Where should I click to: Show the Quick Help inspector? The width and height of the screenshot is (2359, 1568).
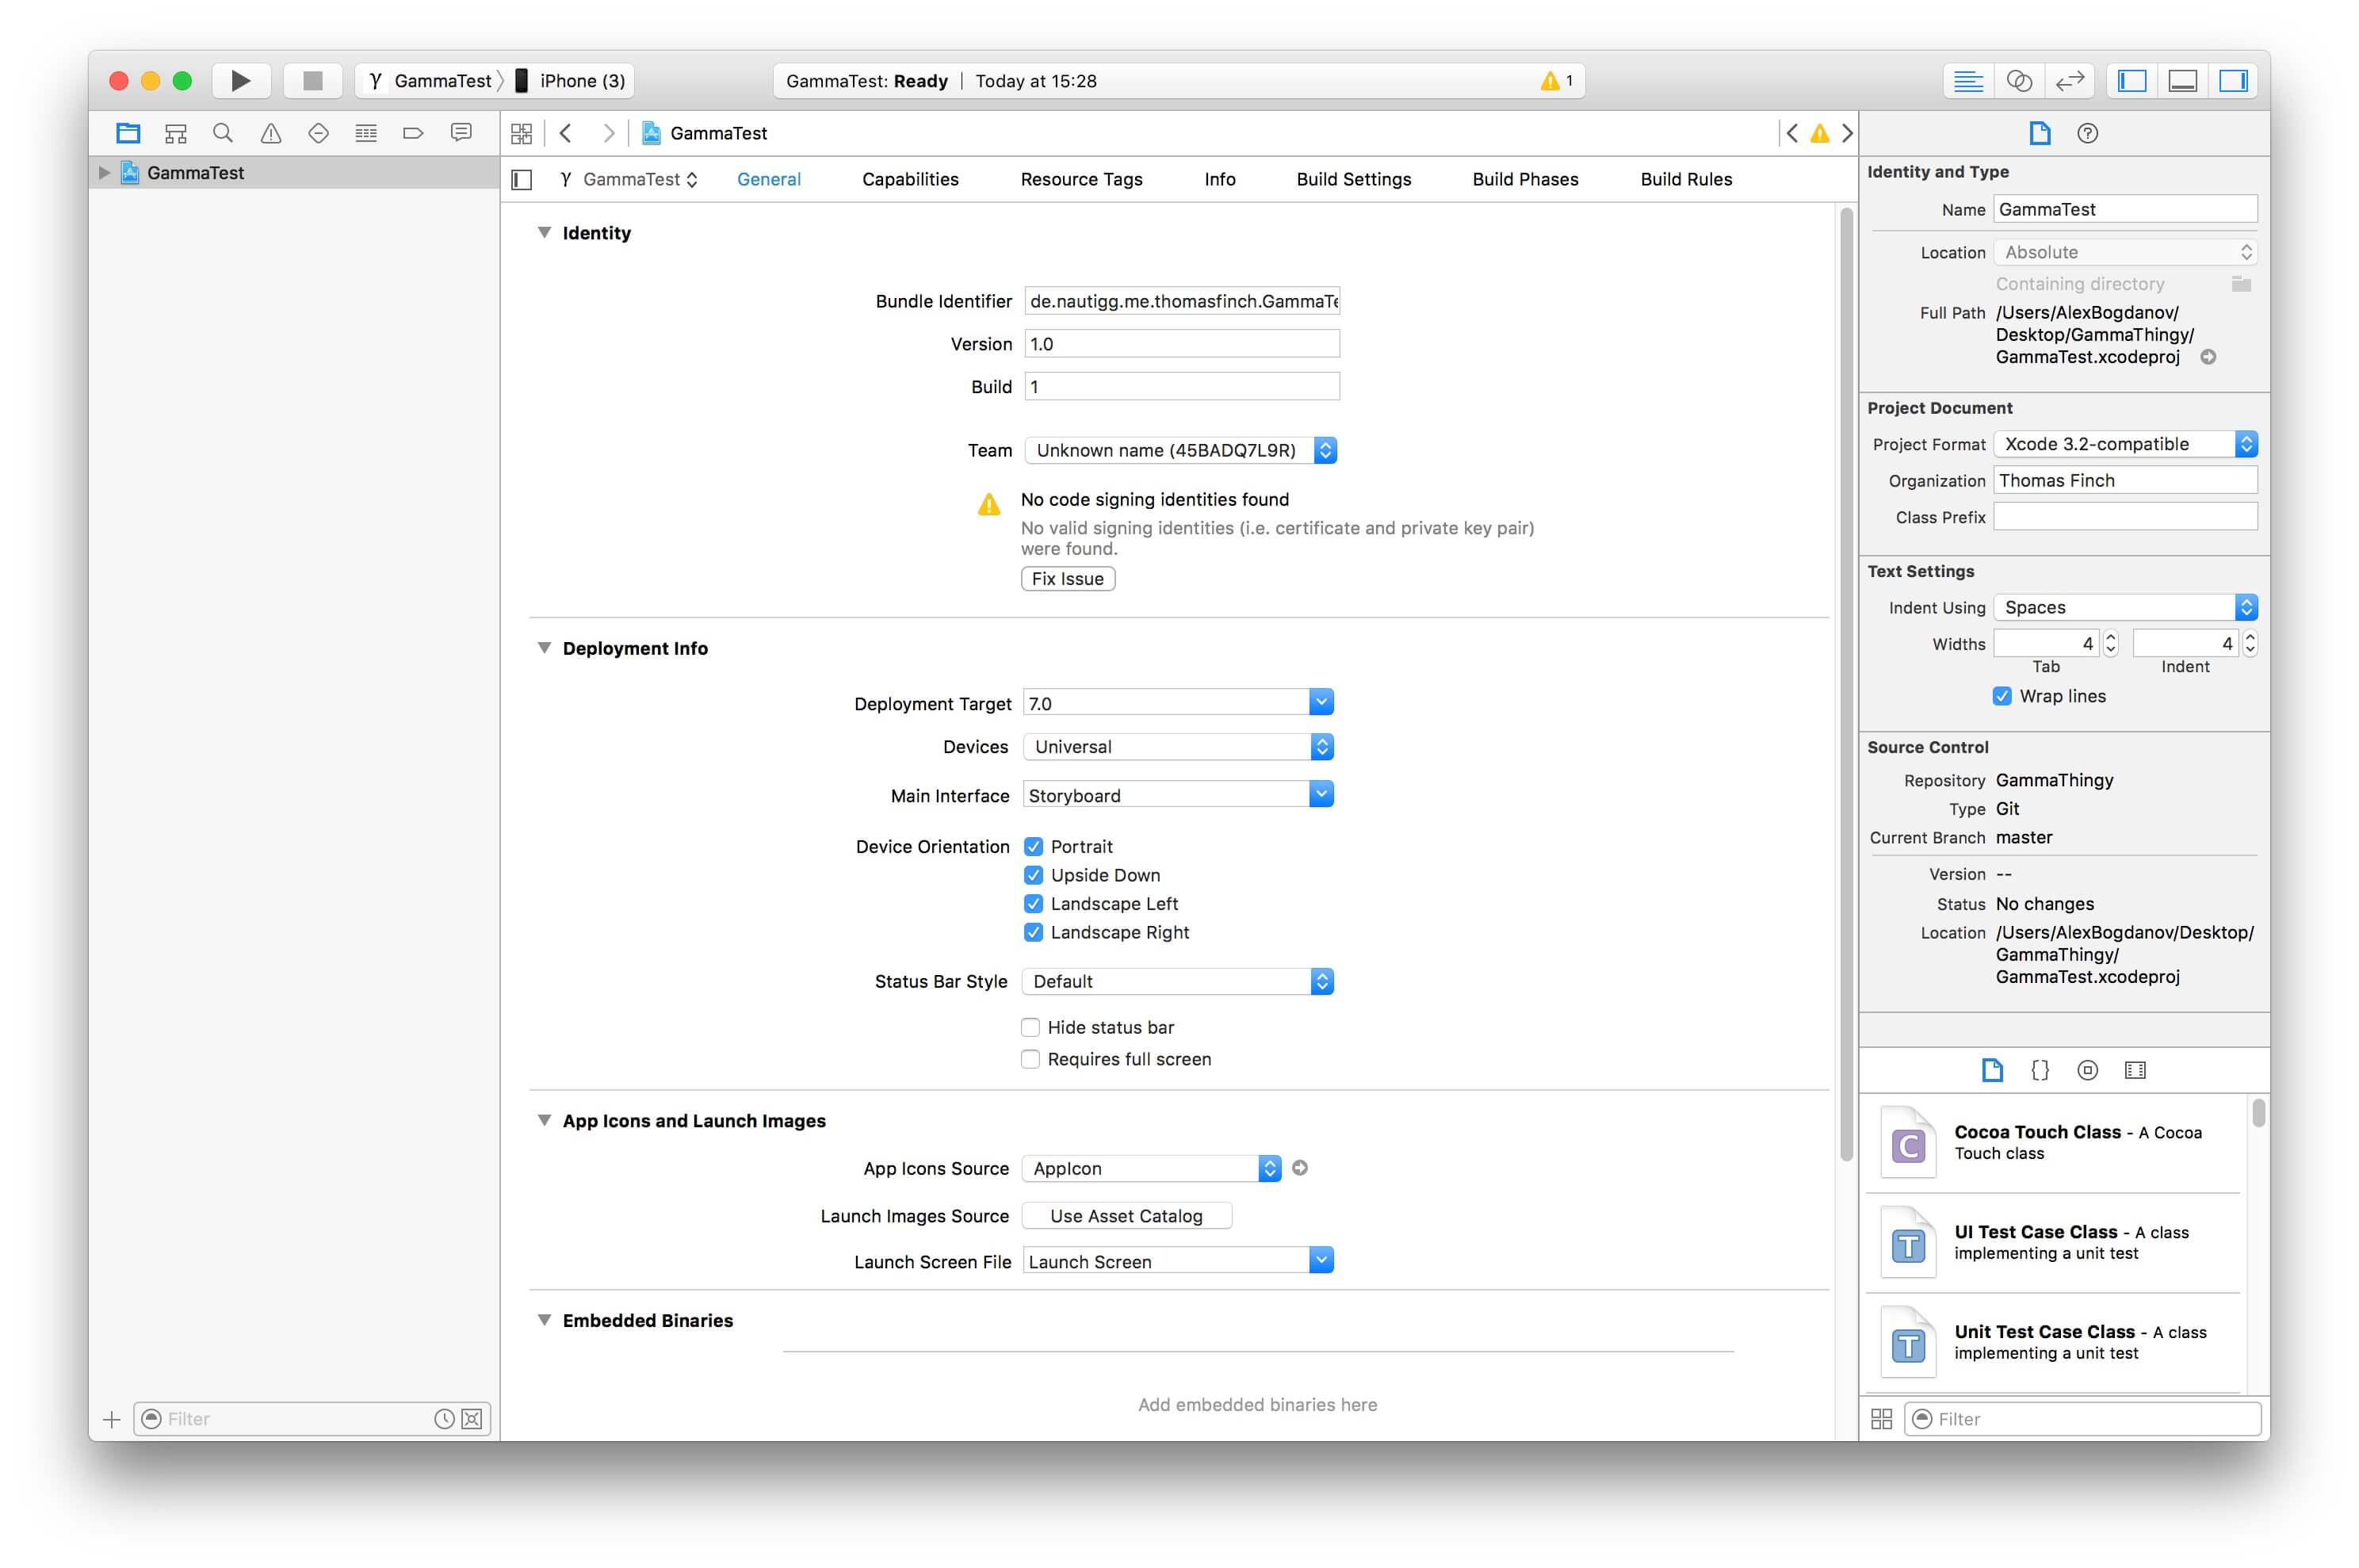2087,133
